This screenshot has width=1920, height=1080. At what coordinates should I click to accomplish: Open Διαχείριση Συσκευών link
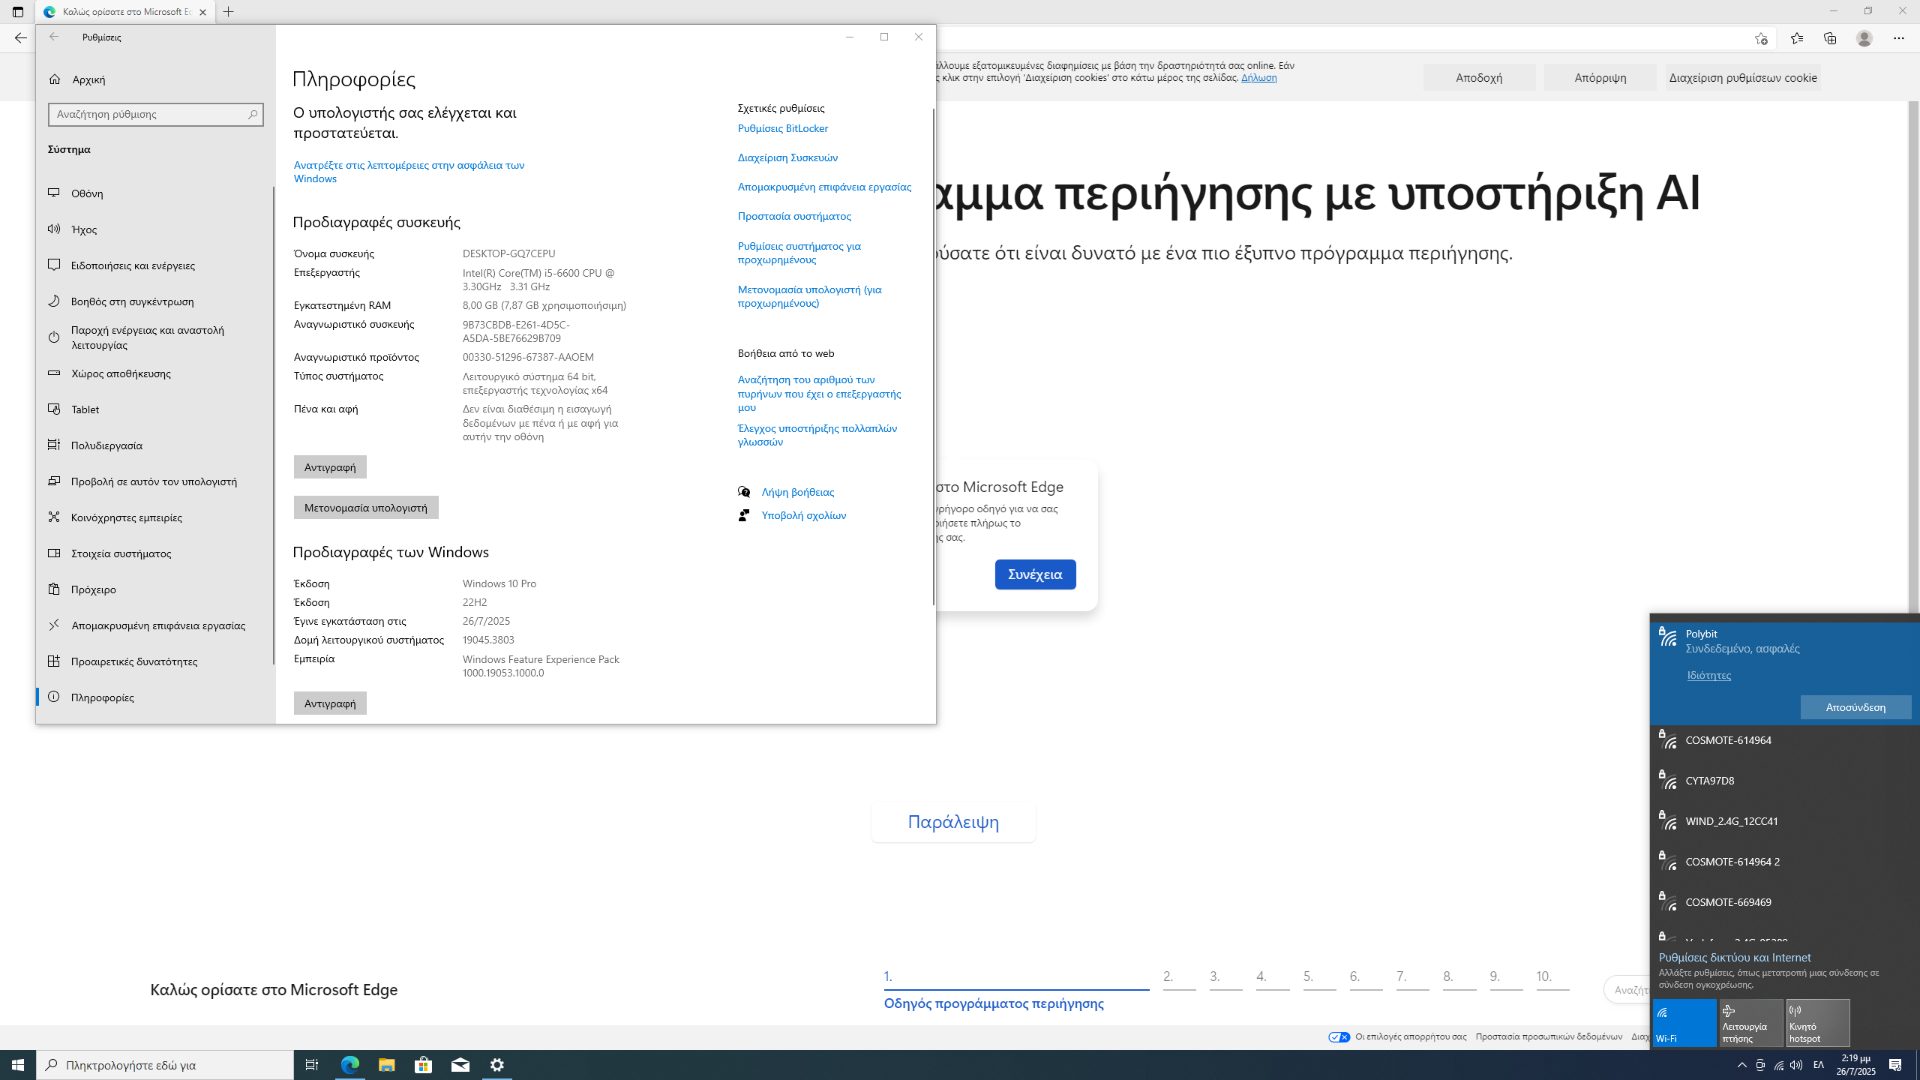788,157
